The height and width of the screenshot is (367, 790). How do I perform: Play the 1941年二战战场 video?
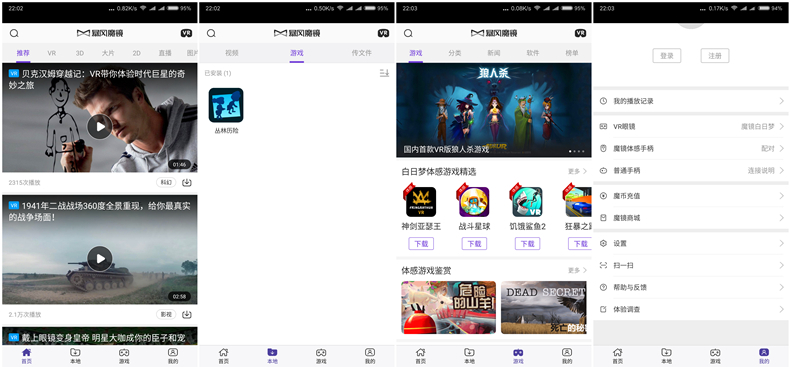pyautogui.click(x=100, y=259)
